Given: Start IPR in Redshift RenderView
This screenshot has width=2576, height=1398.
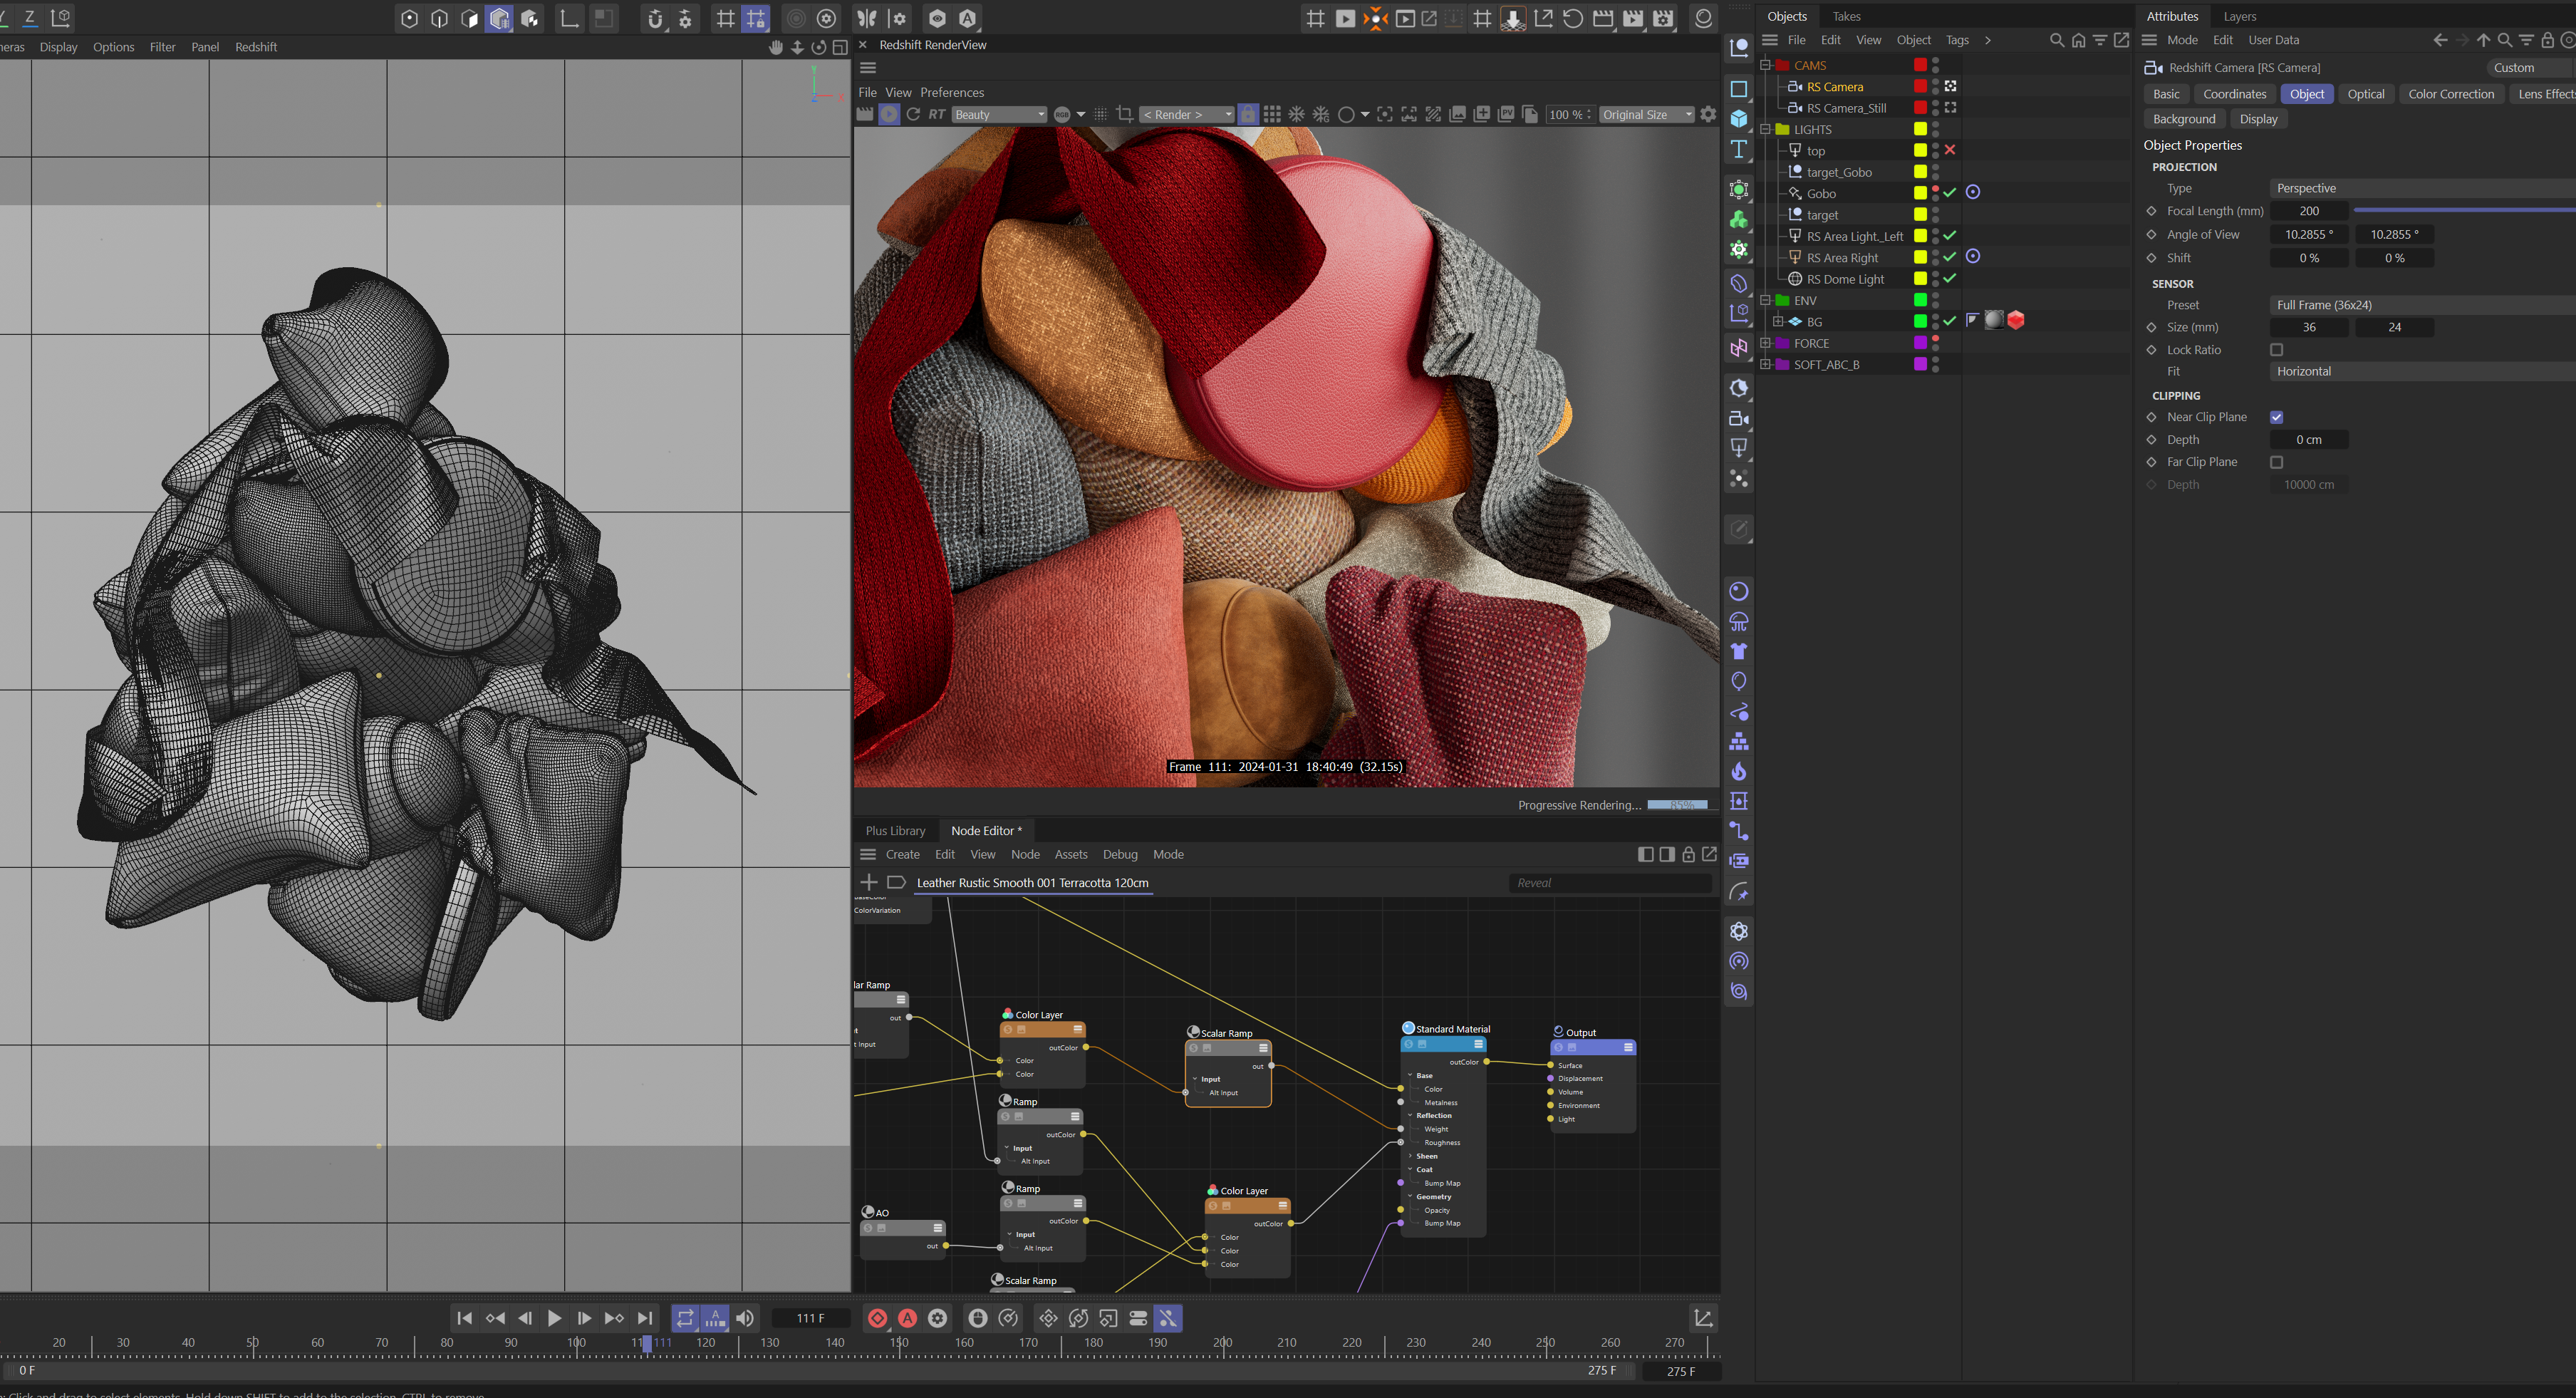Looking at the screenshot, I should pos(889,115).
